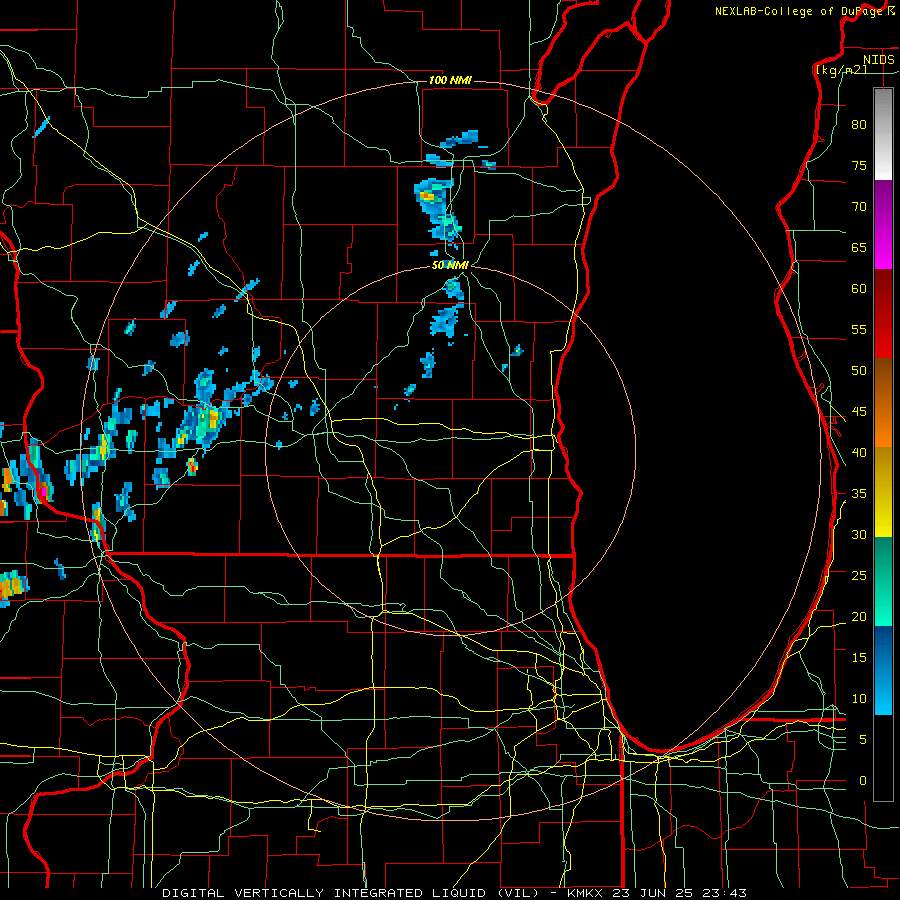Click the "KMKX" radar site identifier
Viewport: 900px width, 900px height.
[586, 893]
